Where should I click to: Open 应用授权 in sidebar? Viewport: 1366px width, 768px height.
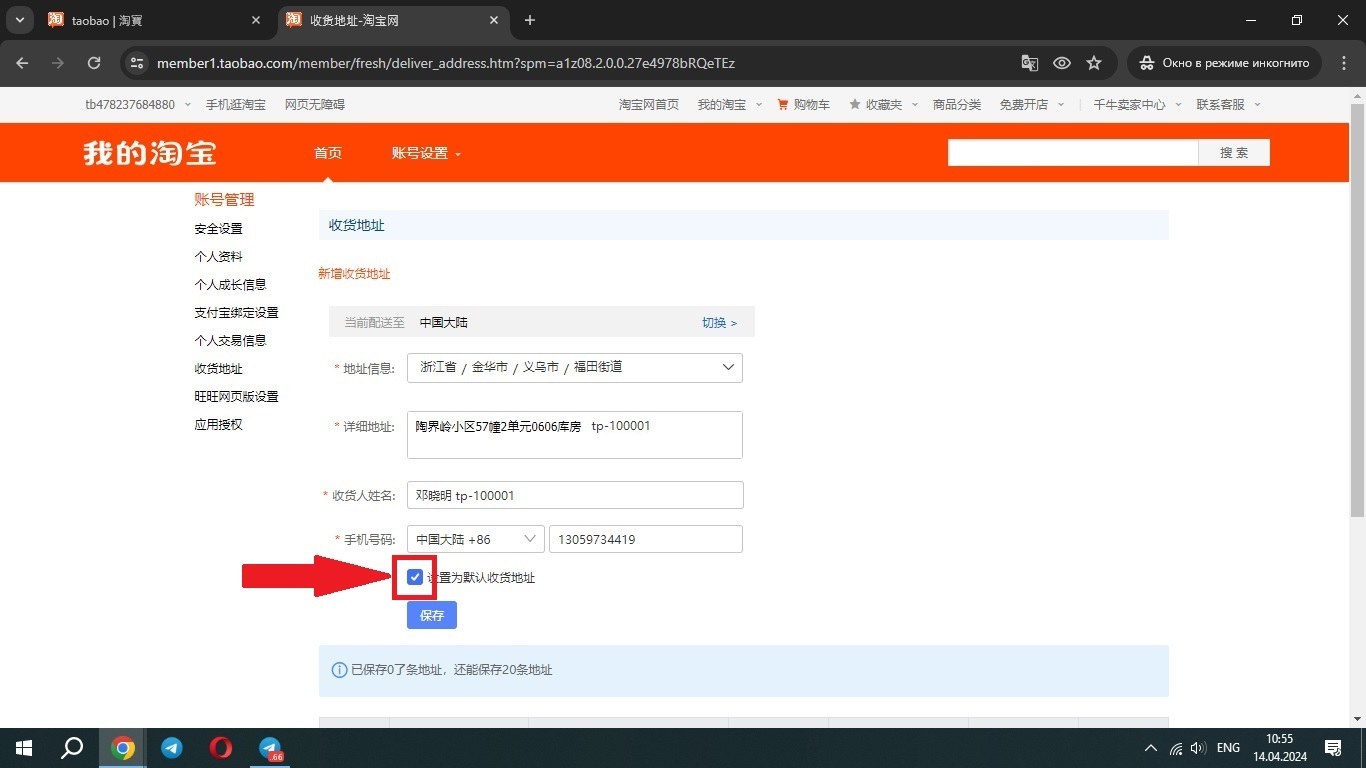pyautogui.click(x=219, y=425)
